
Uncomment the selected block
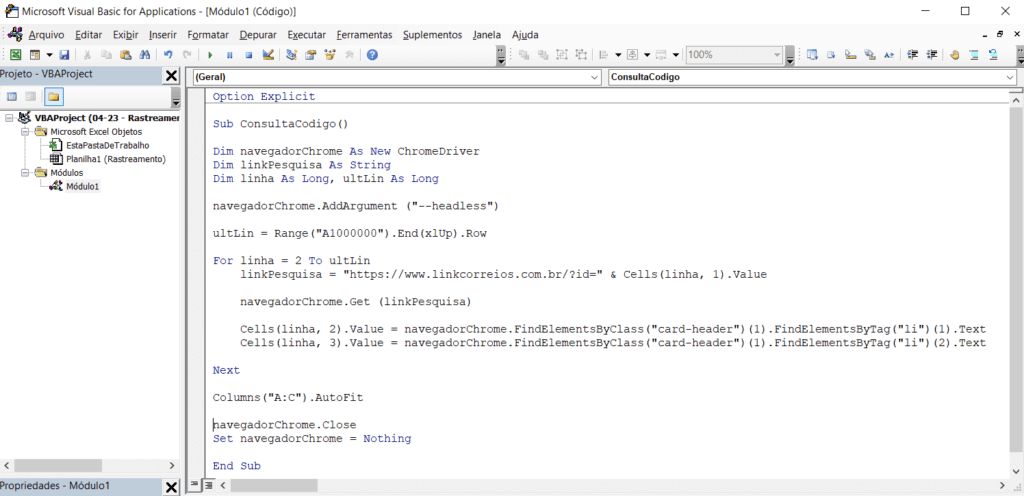[x=993, y=55]
